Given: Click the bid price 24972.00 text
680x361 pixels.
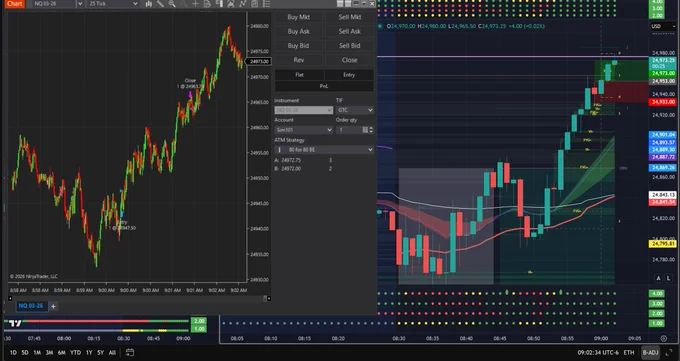Looking at the screenshot, I should point(291,168).
